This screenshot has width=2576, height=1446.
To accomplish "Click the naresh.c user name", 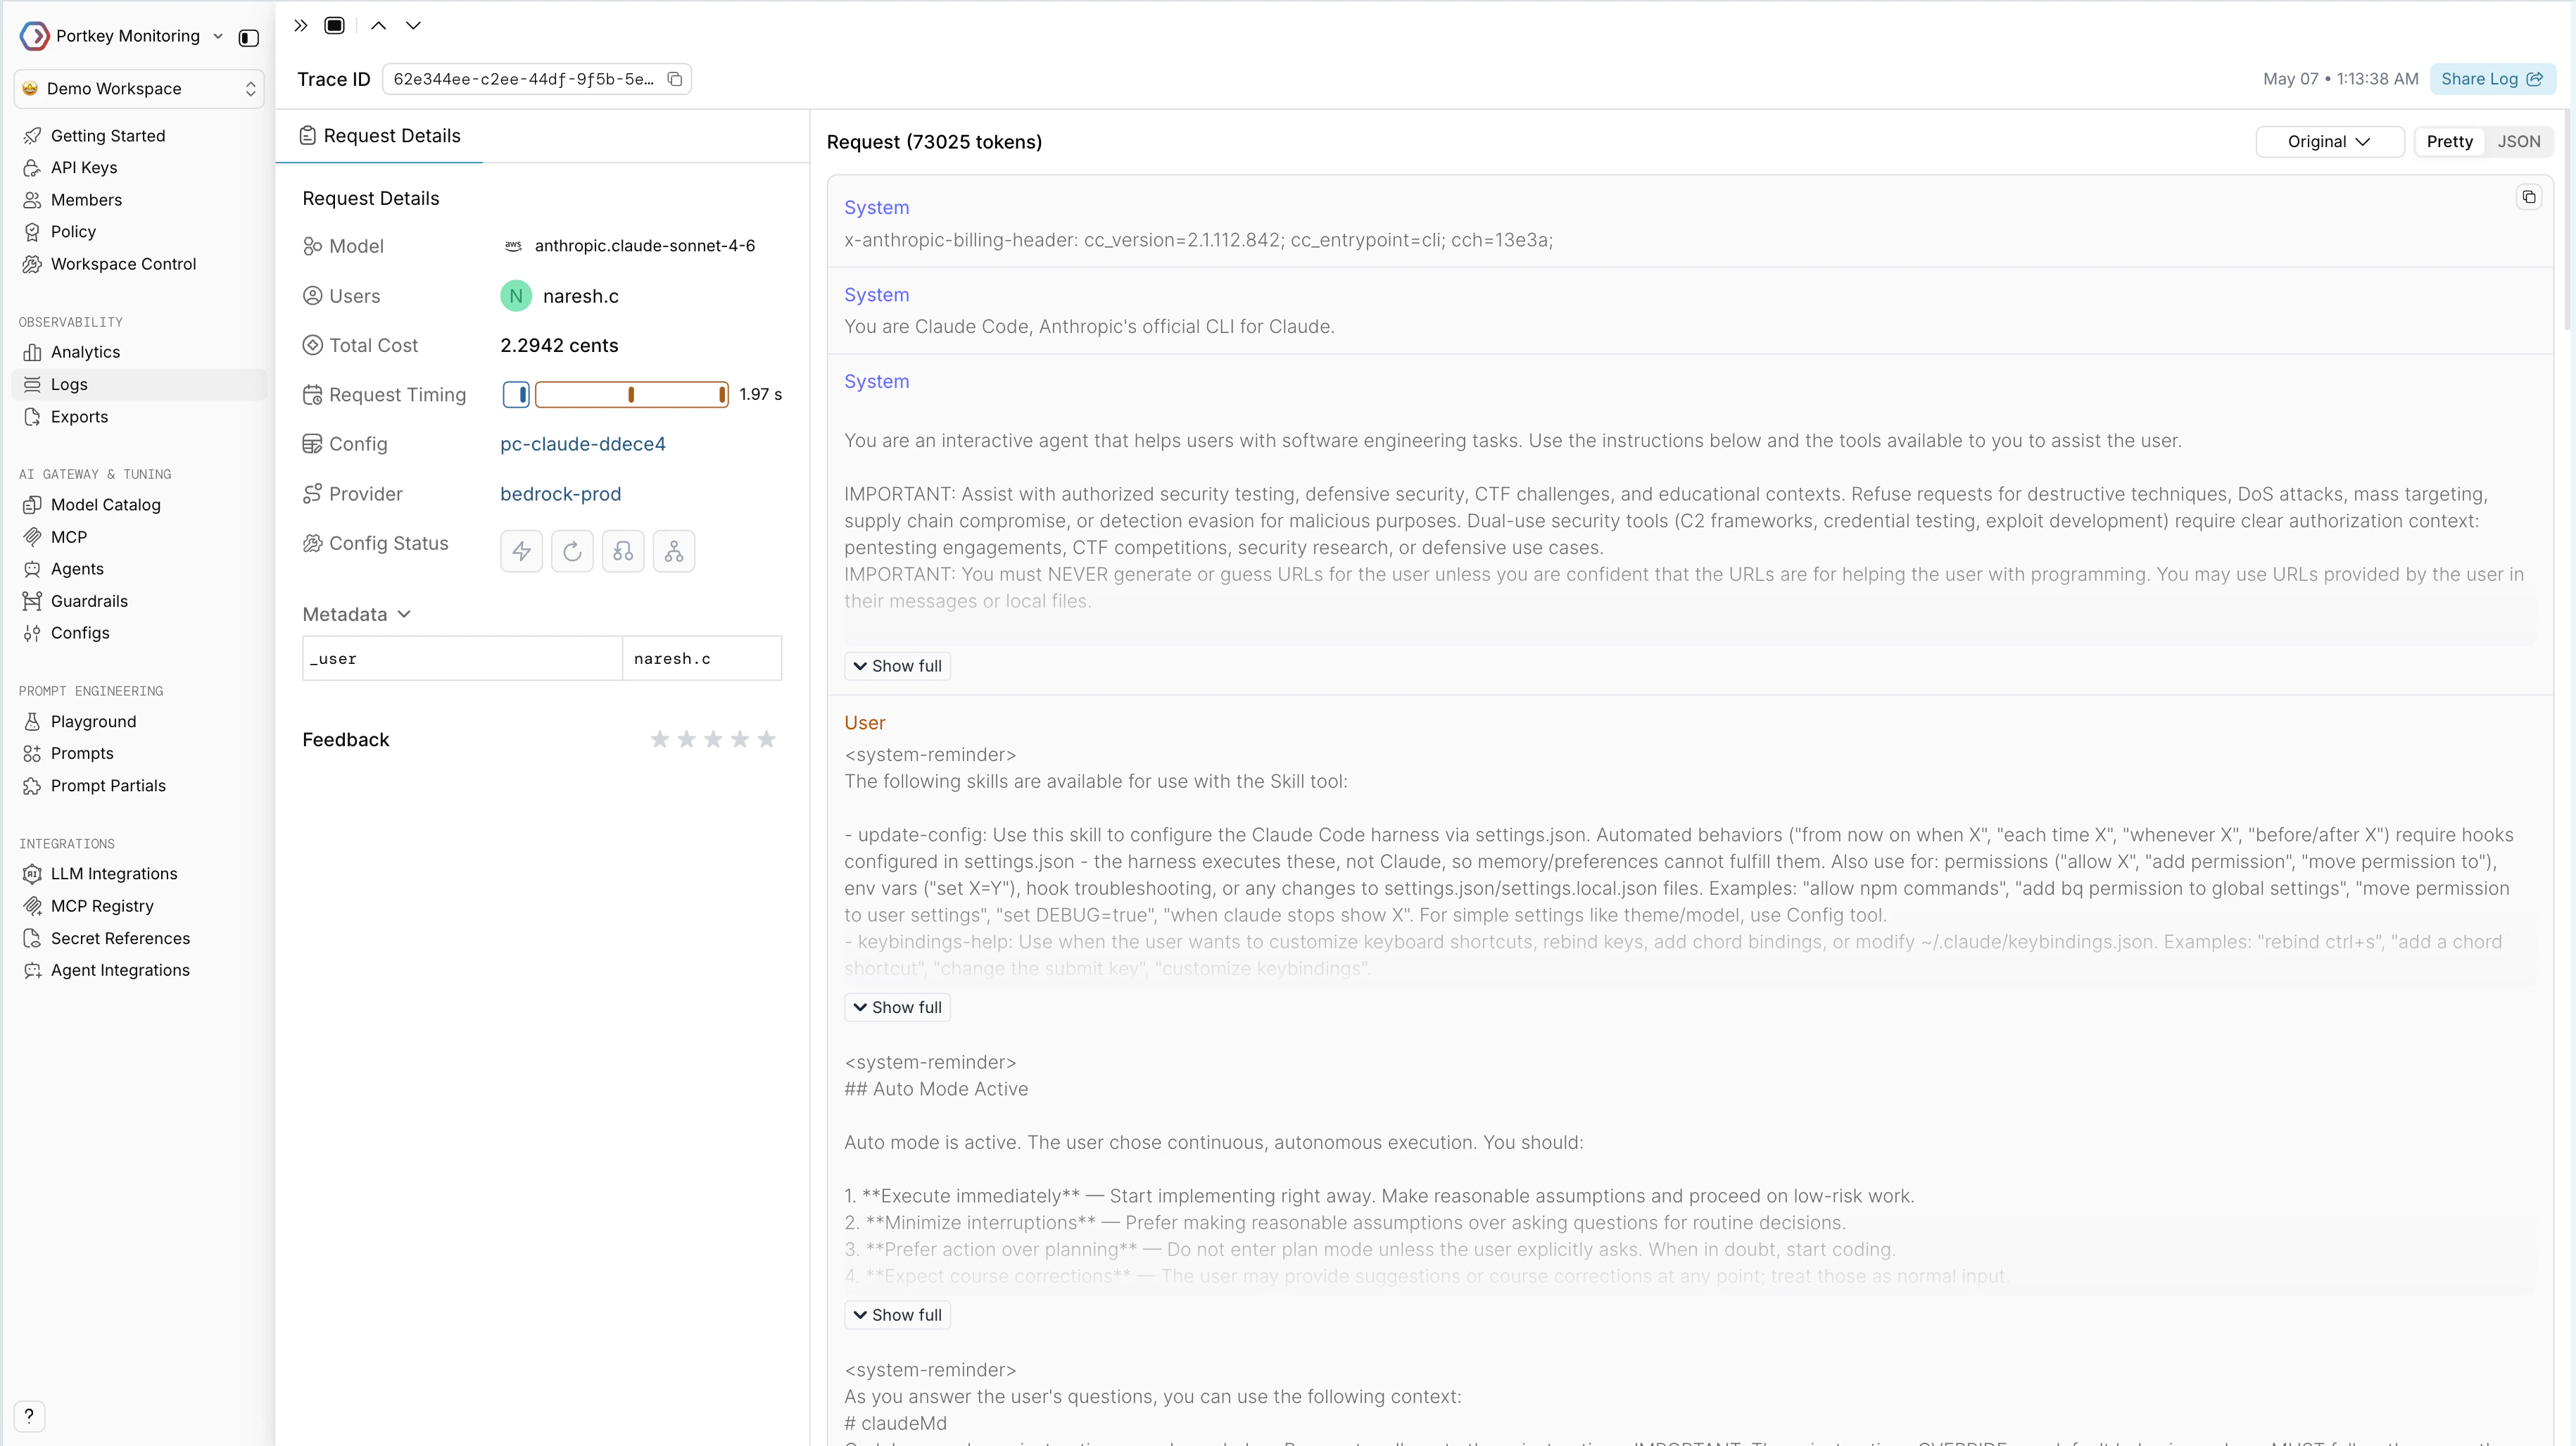I will tap(580, 296).
